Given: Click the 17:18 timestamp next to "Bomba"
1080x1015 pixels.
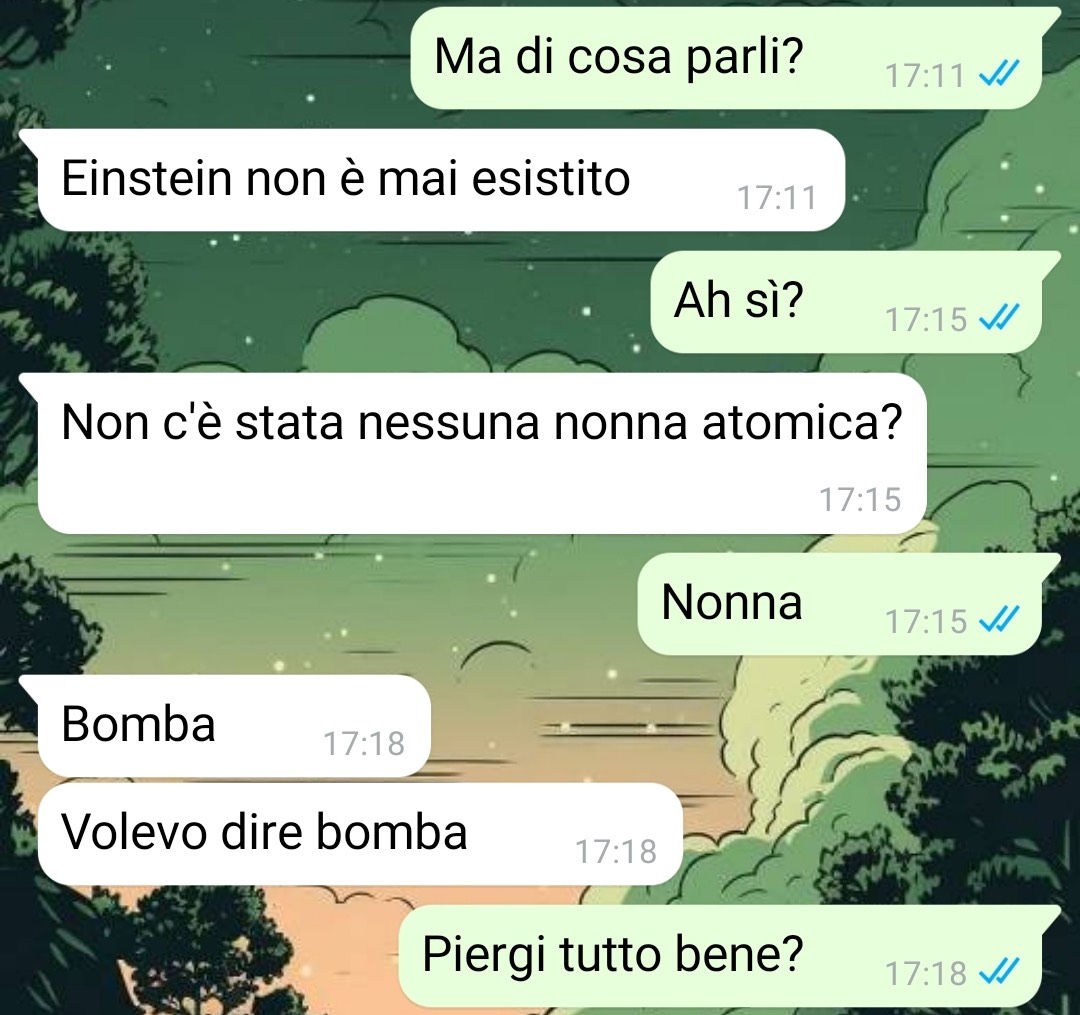Looking at the screenshot, I should [x=364, y=744].
